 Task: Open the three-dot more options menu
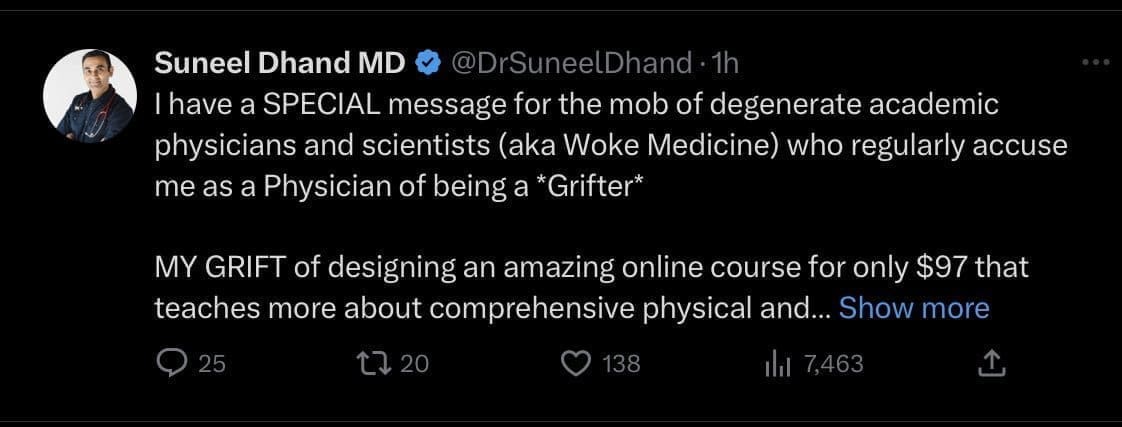click(1096, 63)
